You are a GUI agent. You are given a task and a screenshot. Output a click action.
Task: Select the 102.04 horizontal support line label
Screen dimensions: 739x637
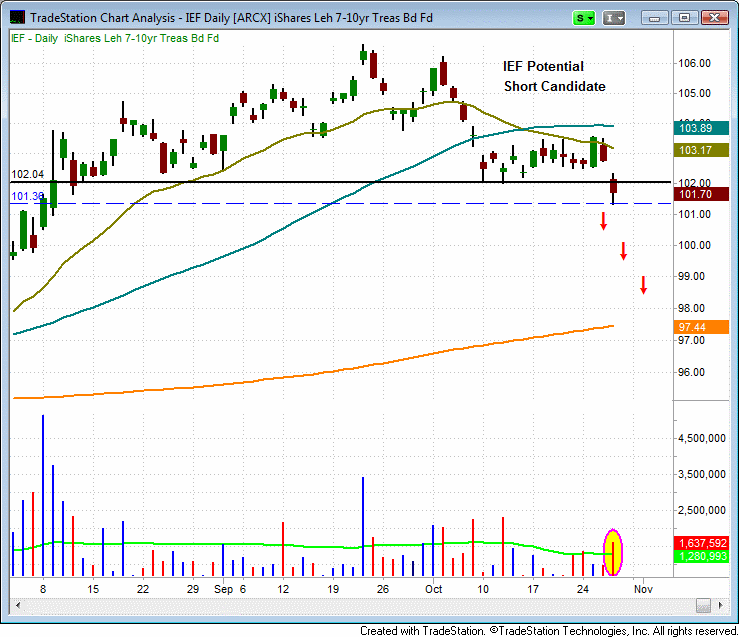pos(27,174)
